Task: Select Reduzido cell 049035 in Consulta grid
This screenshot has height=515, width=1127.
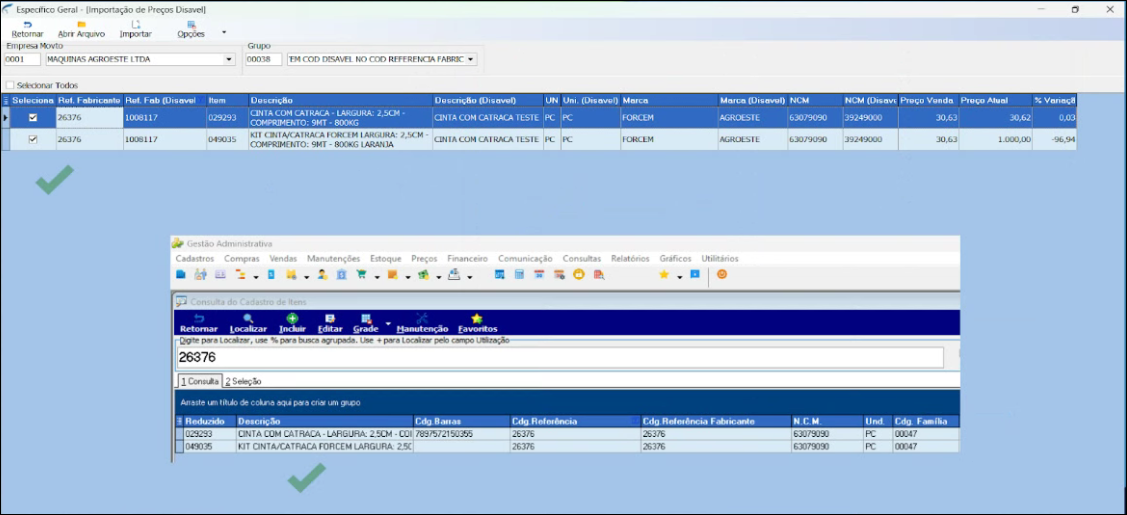Action: (x=209, y=446)
